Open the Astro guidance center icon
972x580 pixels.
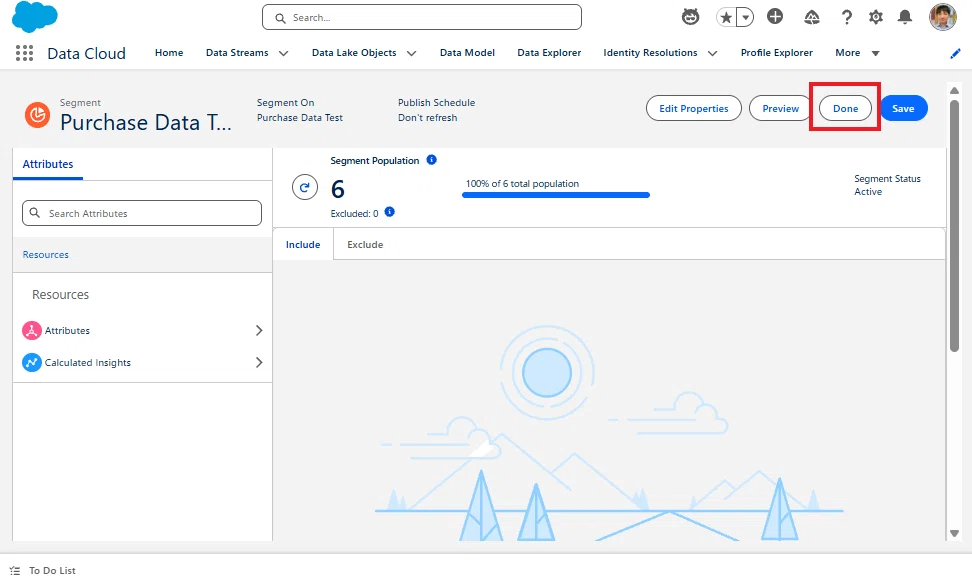point(690,17)
